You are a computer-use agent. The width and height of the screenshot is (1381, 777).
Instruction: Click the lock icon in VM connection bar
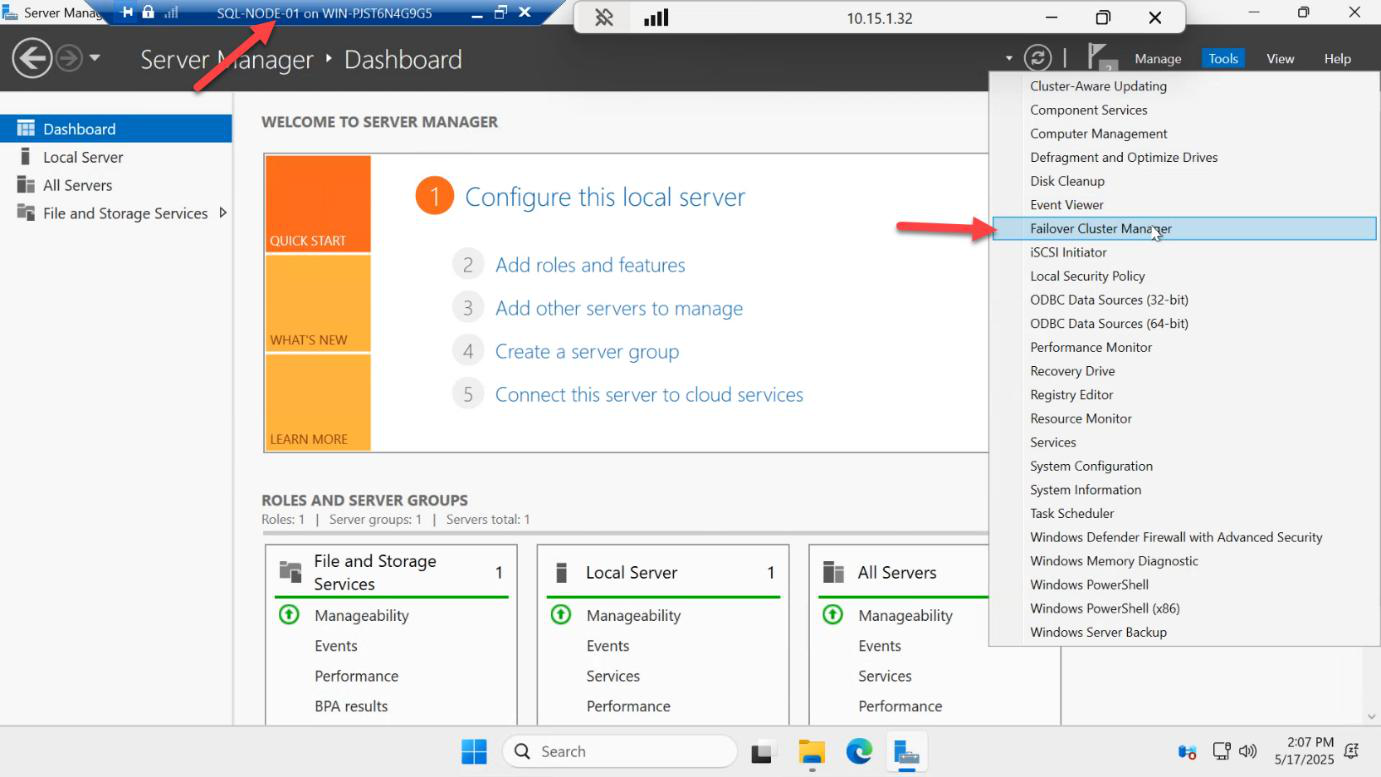[148, 12]
